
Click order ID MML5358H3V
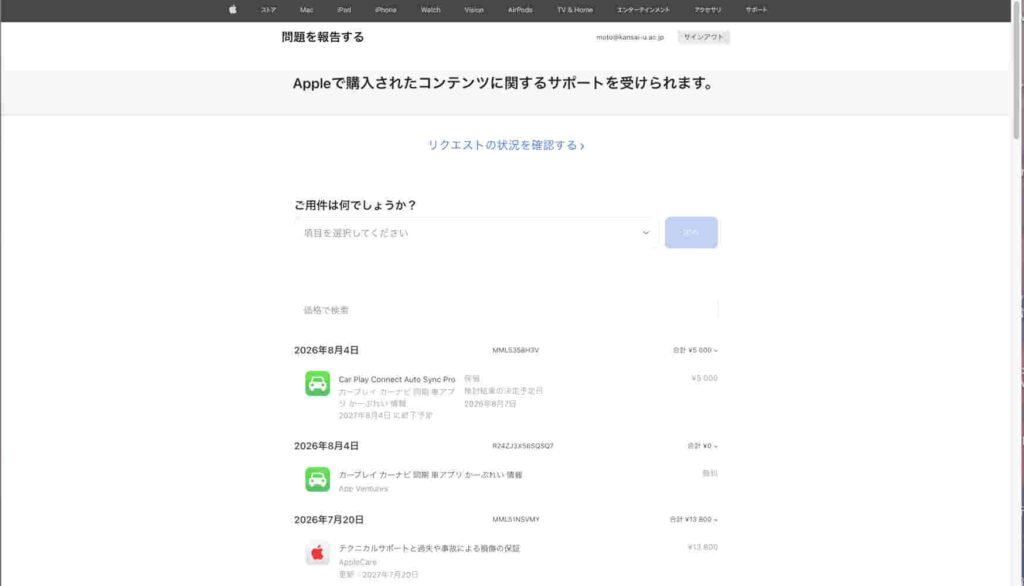515,350
